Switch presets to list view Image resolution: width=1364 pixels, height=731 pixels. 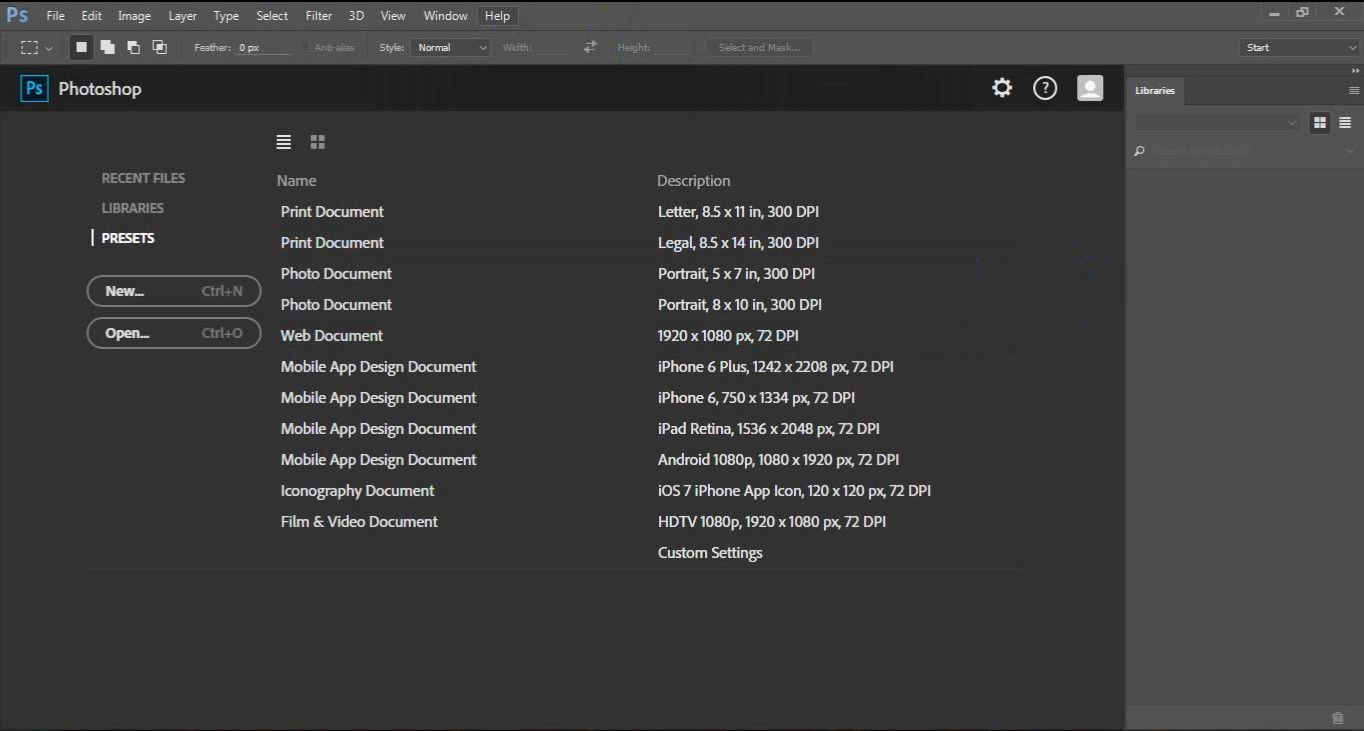284,142
